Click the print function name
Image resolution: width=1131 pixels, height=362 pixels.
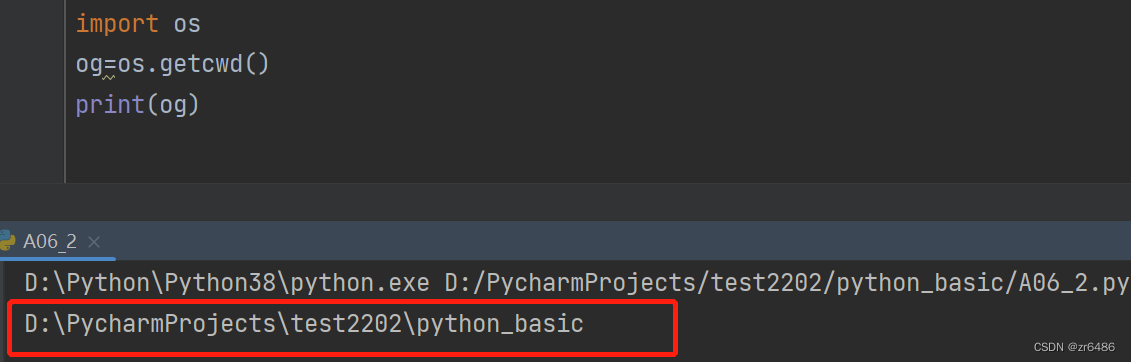click(110, 106)
